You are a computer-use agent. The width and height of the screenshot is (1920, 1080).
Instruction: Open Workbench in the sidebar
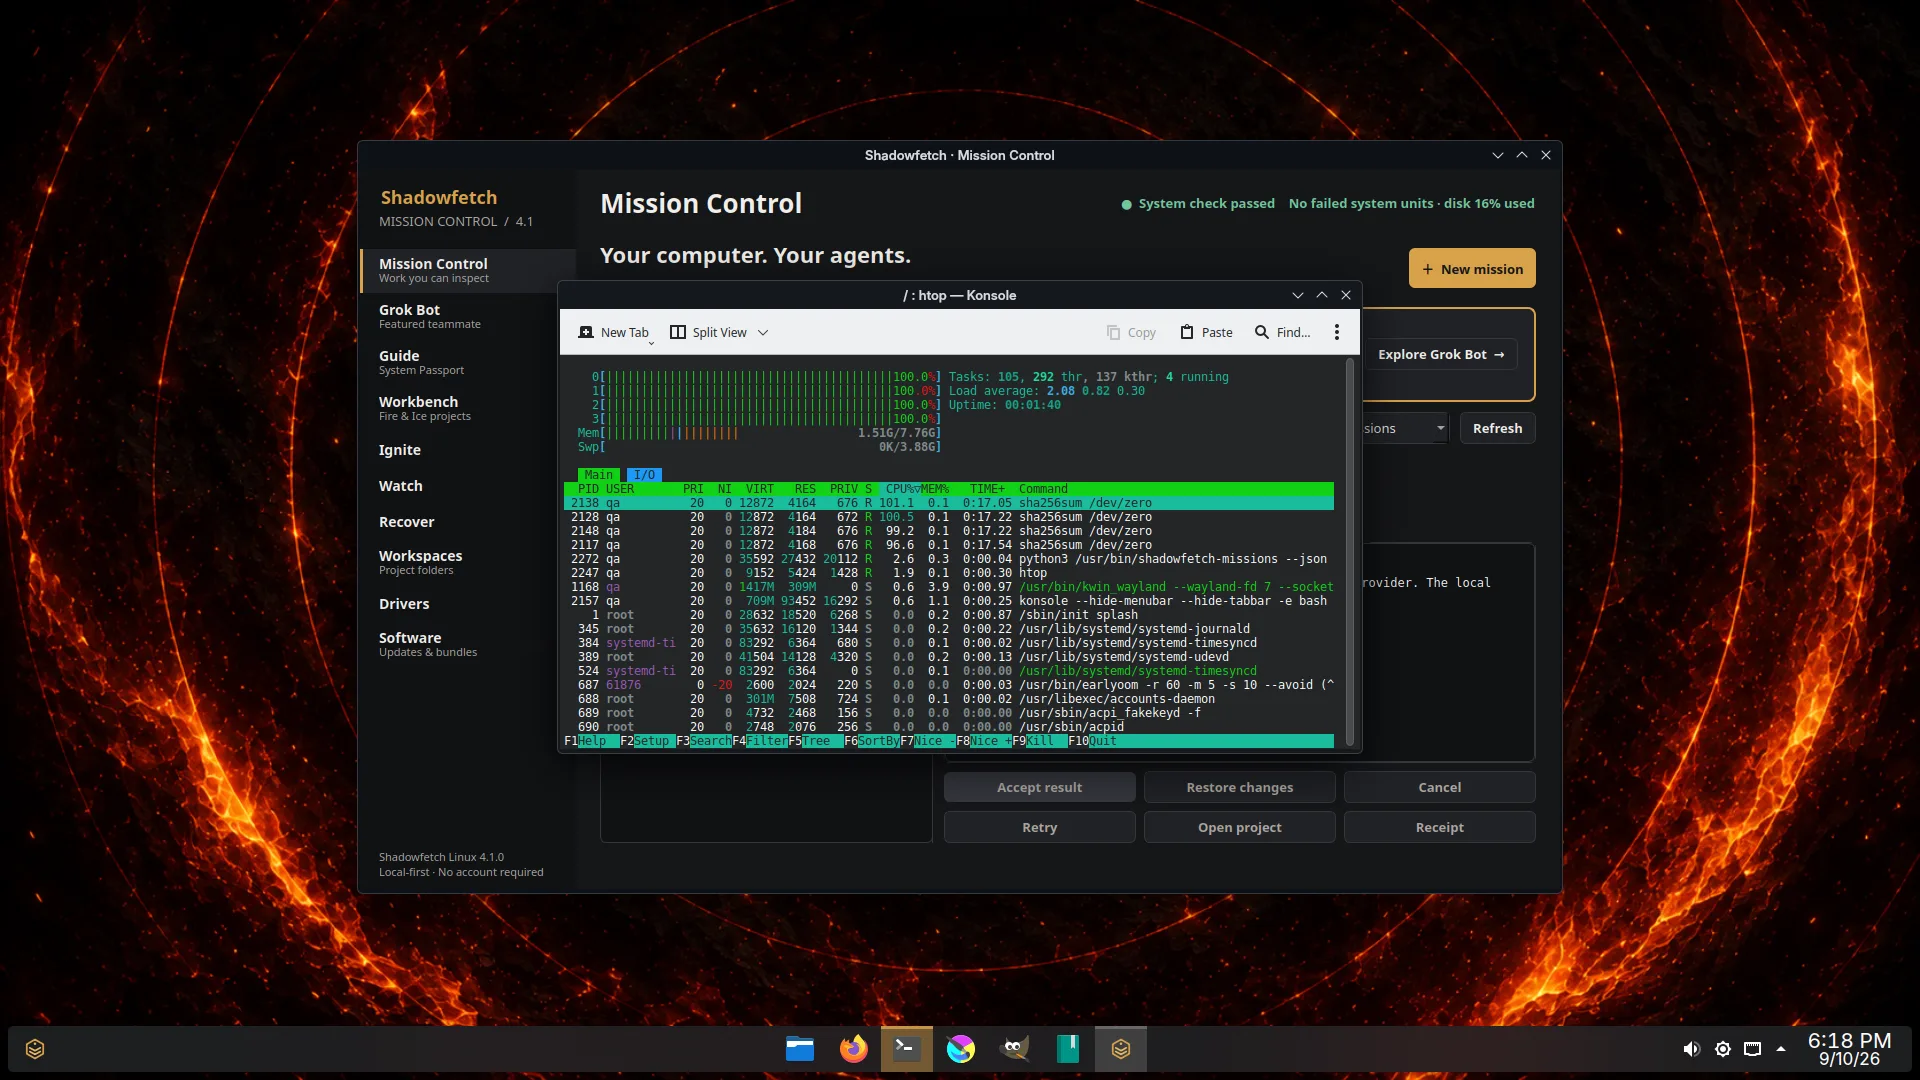468,408
